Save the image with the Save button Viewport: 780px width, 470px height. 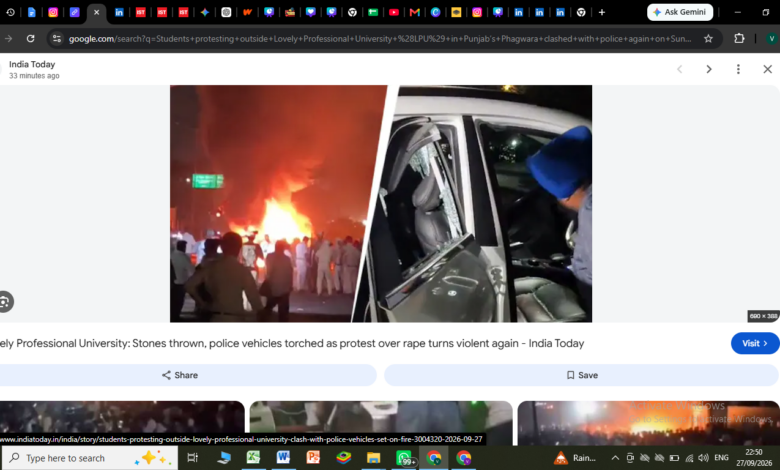(582, 375)
